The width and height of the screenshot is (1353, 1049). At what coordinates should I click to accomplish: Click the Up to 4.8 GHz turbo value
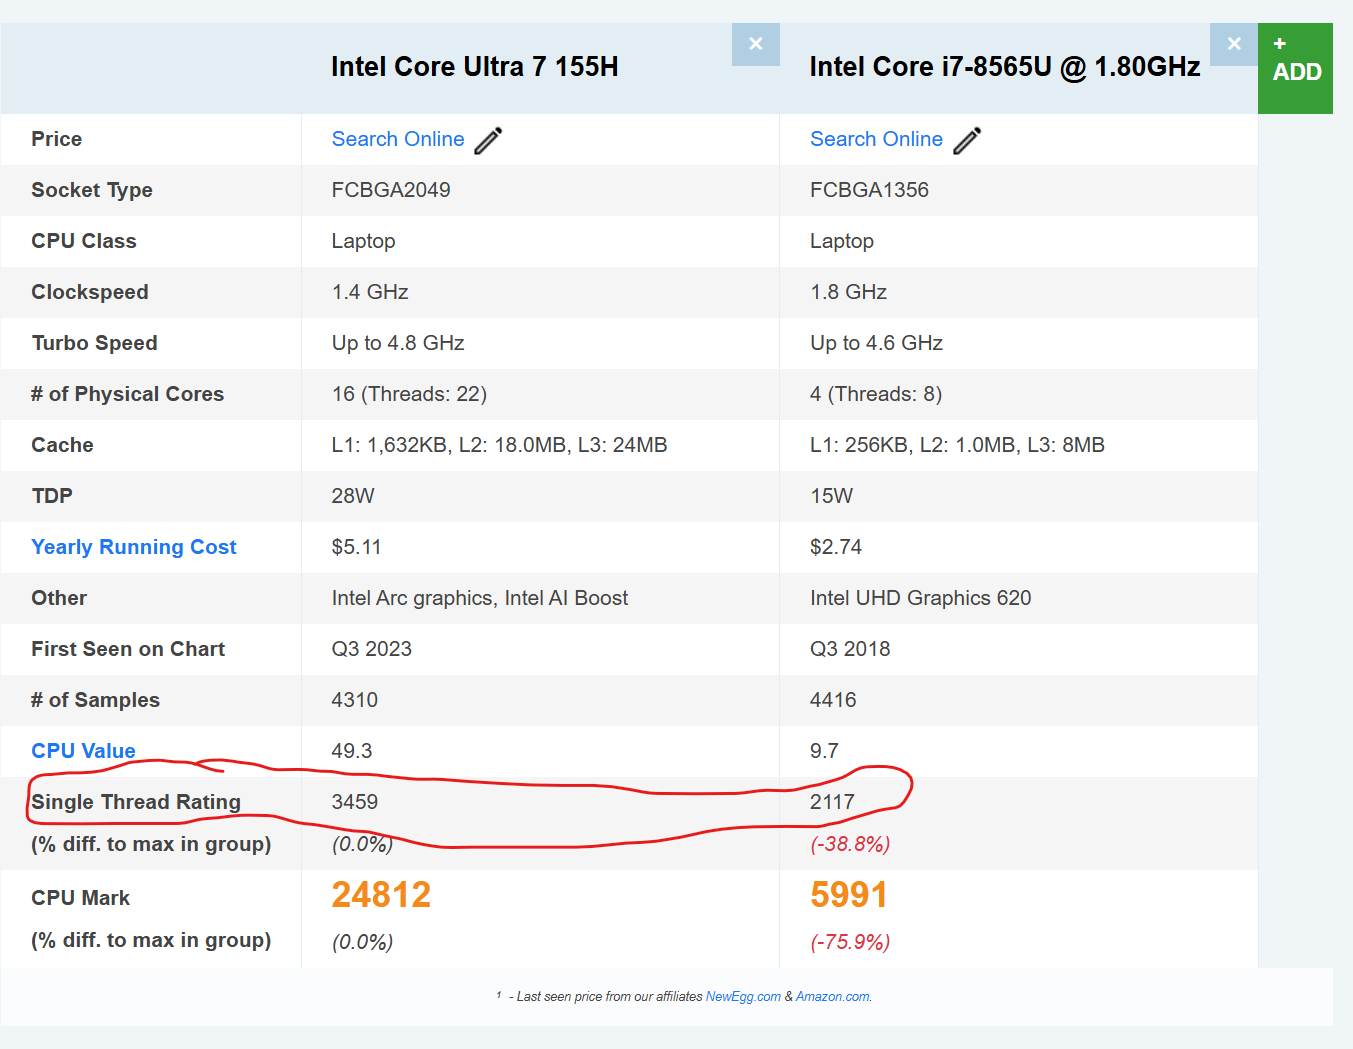pos(398,343)
